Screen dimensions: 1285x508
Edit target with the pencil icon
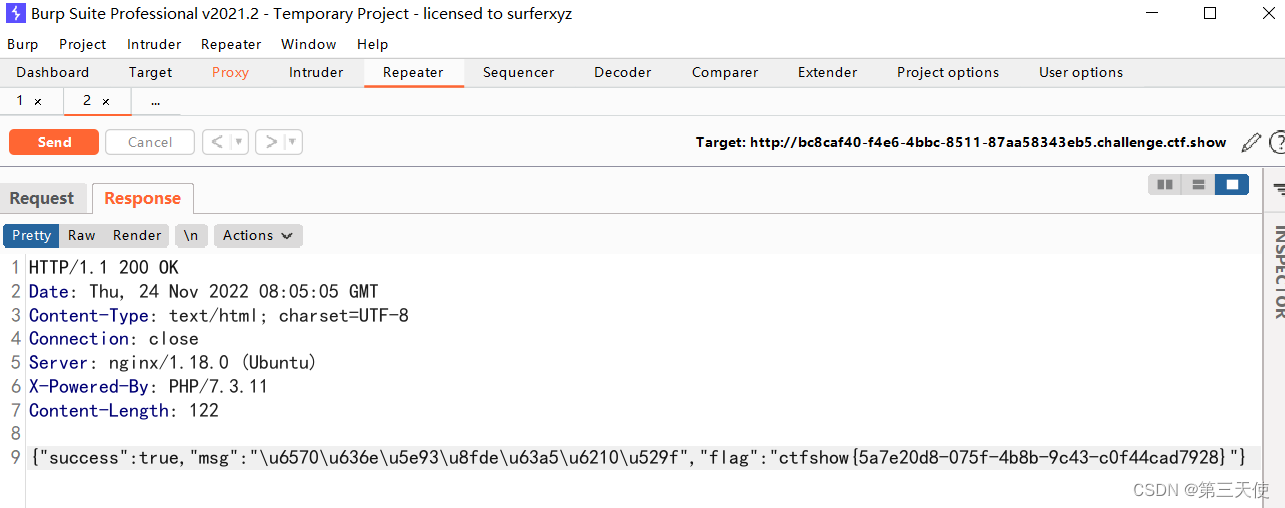(1251, 142)
